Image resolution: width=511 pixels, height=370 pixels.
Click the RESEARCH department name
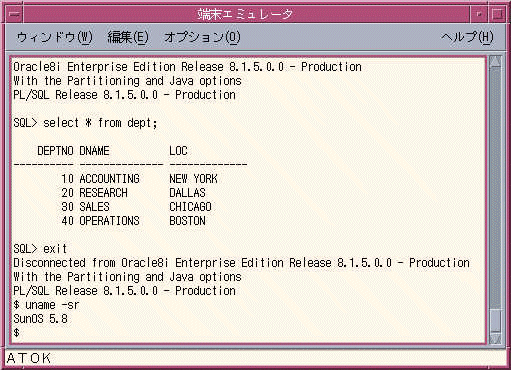click(x=103, y=193)
